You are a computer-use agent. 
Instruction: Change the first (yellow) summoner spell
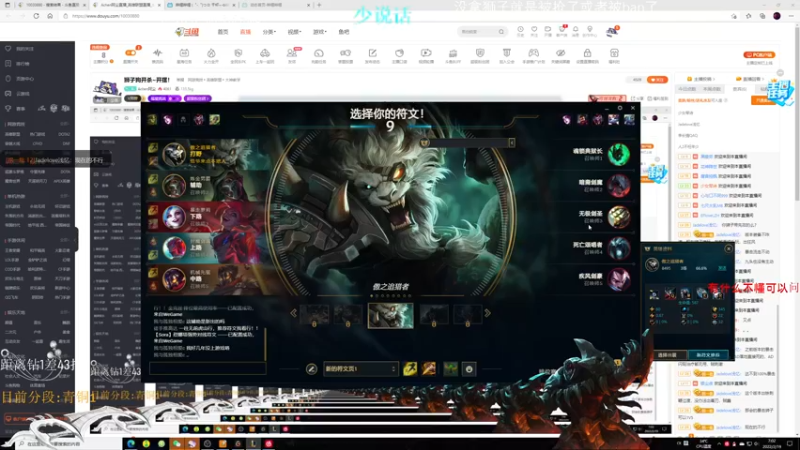tap(410, 368)
